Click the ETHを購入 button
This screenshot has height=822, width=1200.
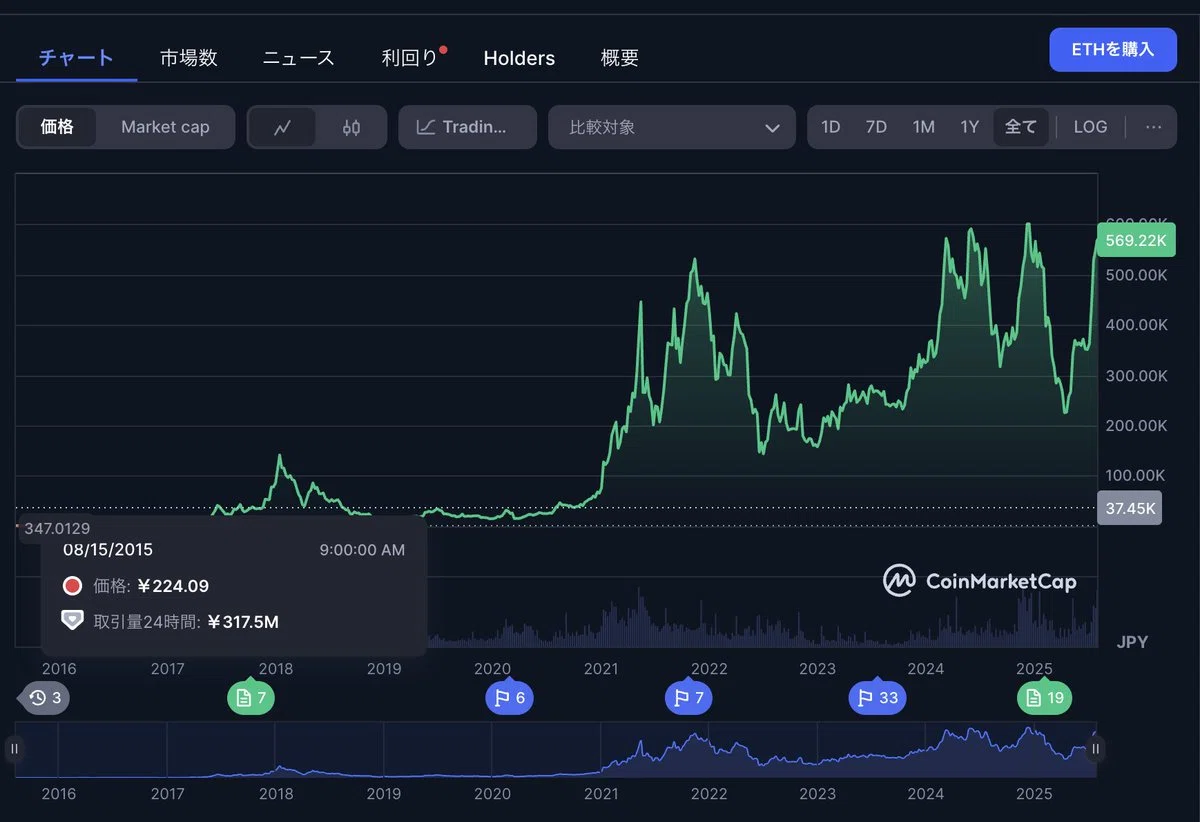[x=1113, y=49]
